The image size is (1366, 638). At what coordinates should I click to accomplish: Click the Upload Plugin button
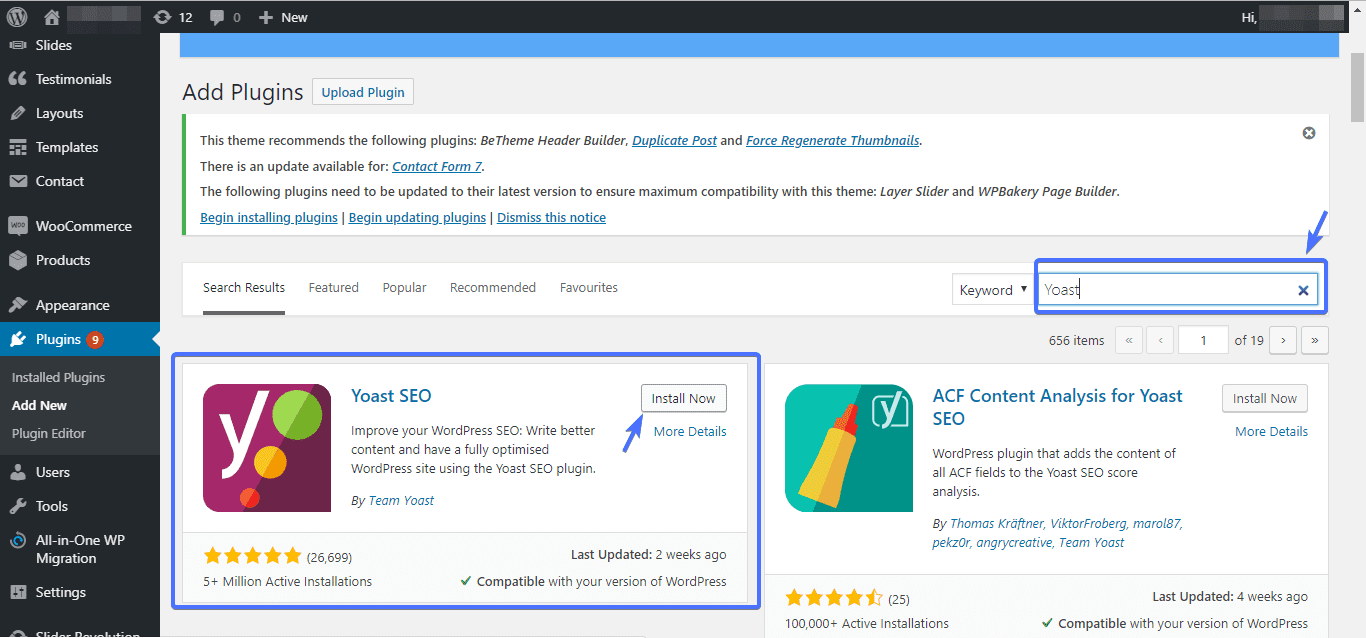[x=363, y=92]
